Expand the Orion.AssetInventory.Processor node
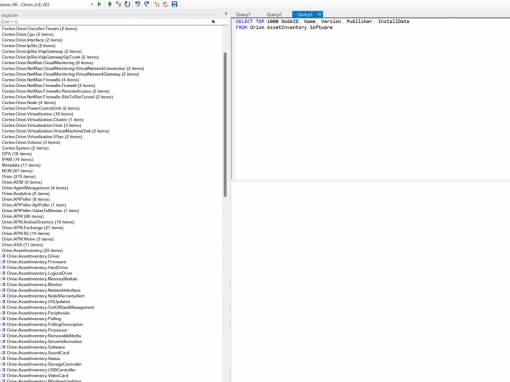Screen dimensions: 510x382 coord(4,330)
